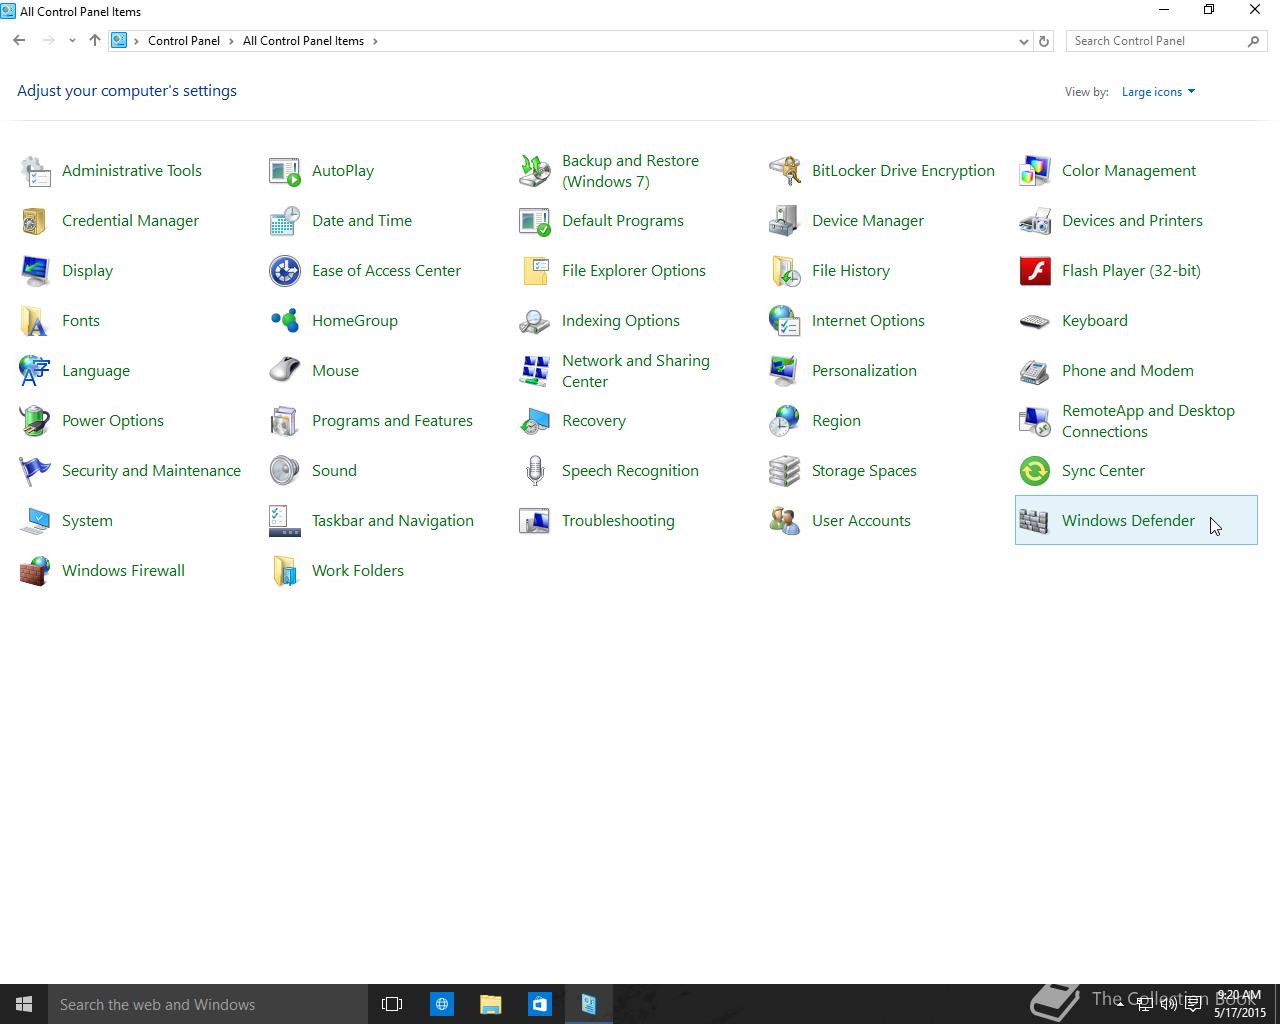Open RemoteApp and Desktop Connections icon
The height and width of the screenshot is (1024, 1280).
tap(1035, 421)
